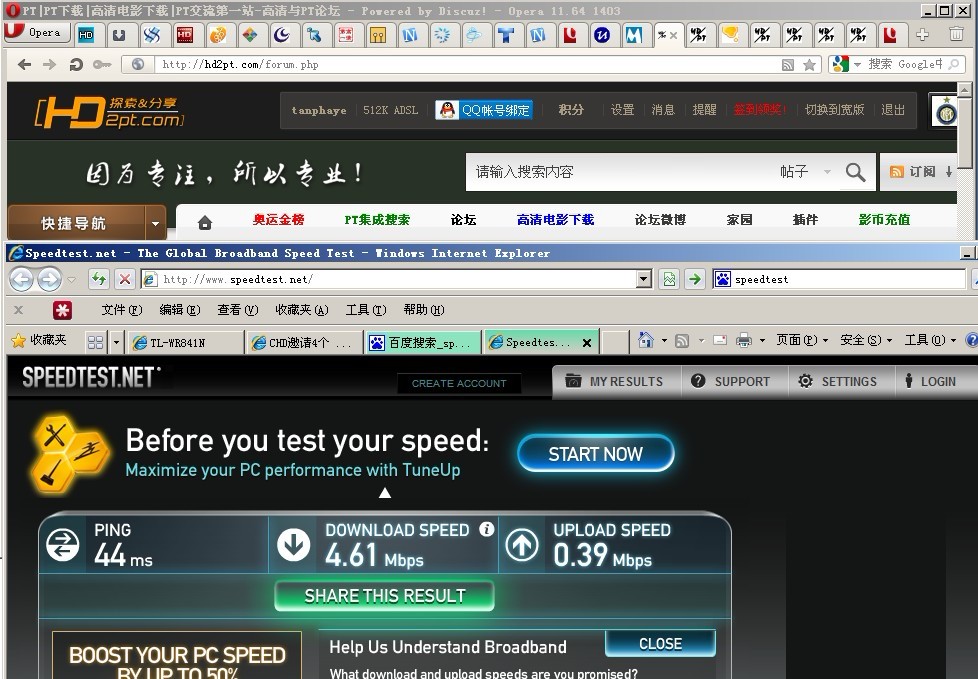The width and height of the screenshot is (978, 679).
Task: Click the QQ account binding button
Action: pos(485,110)
